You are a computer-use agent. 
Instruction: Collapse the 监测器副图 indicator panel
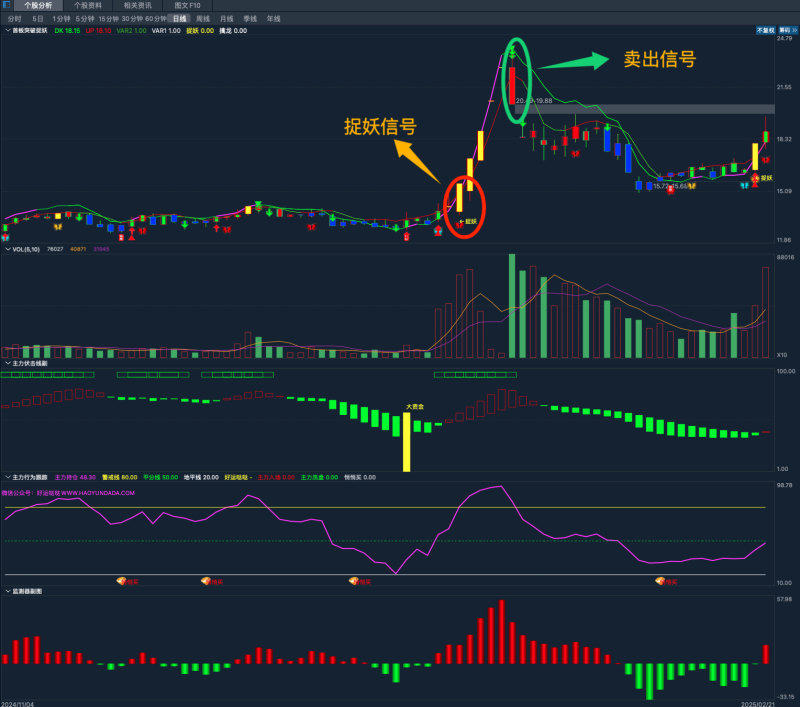pyautogui.click(x=8, y=591)
